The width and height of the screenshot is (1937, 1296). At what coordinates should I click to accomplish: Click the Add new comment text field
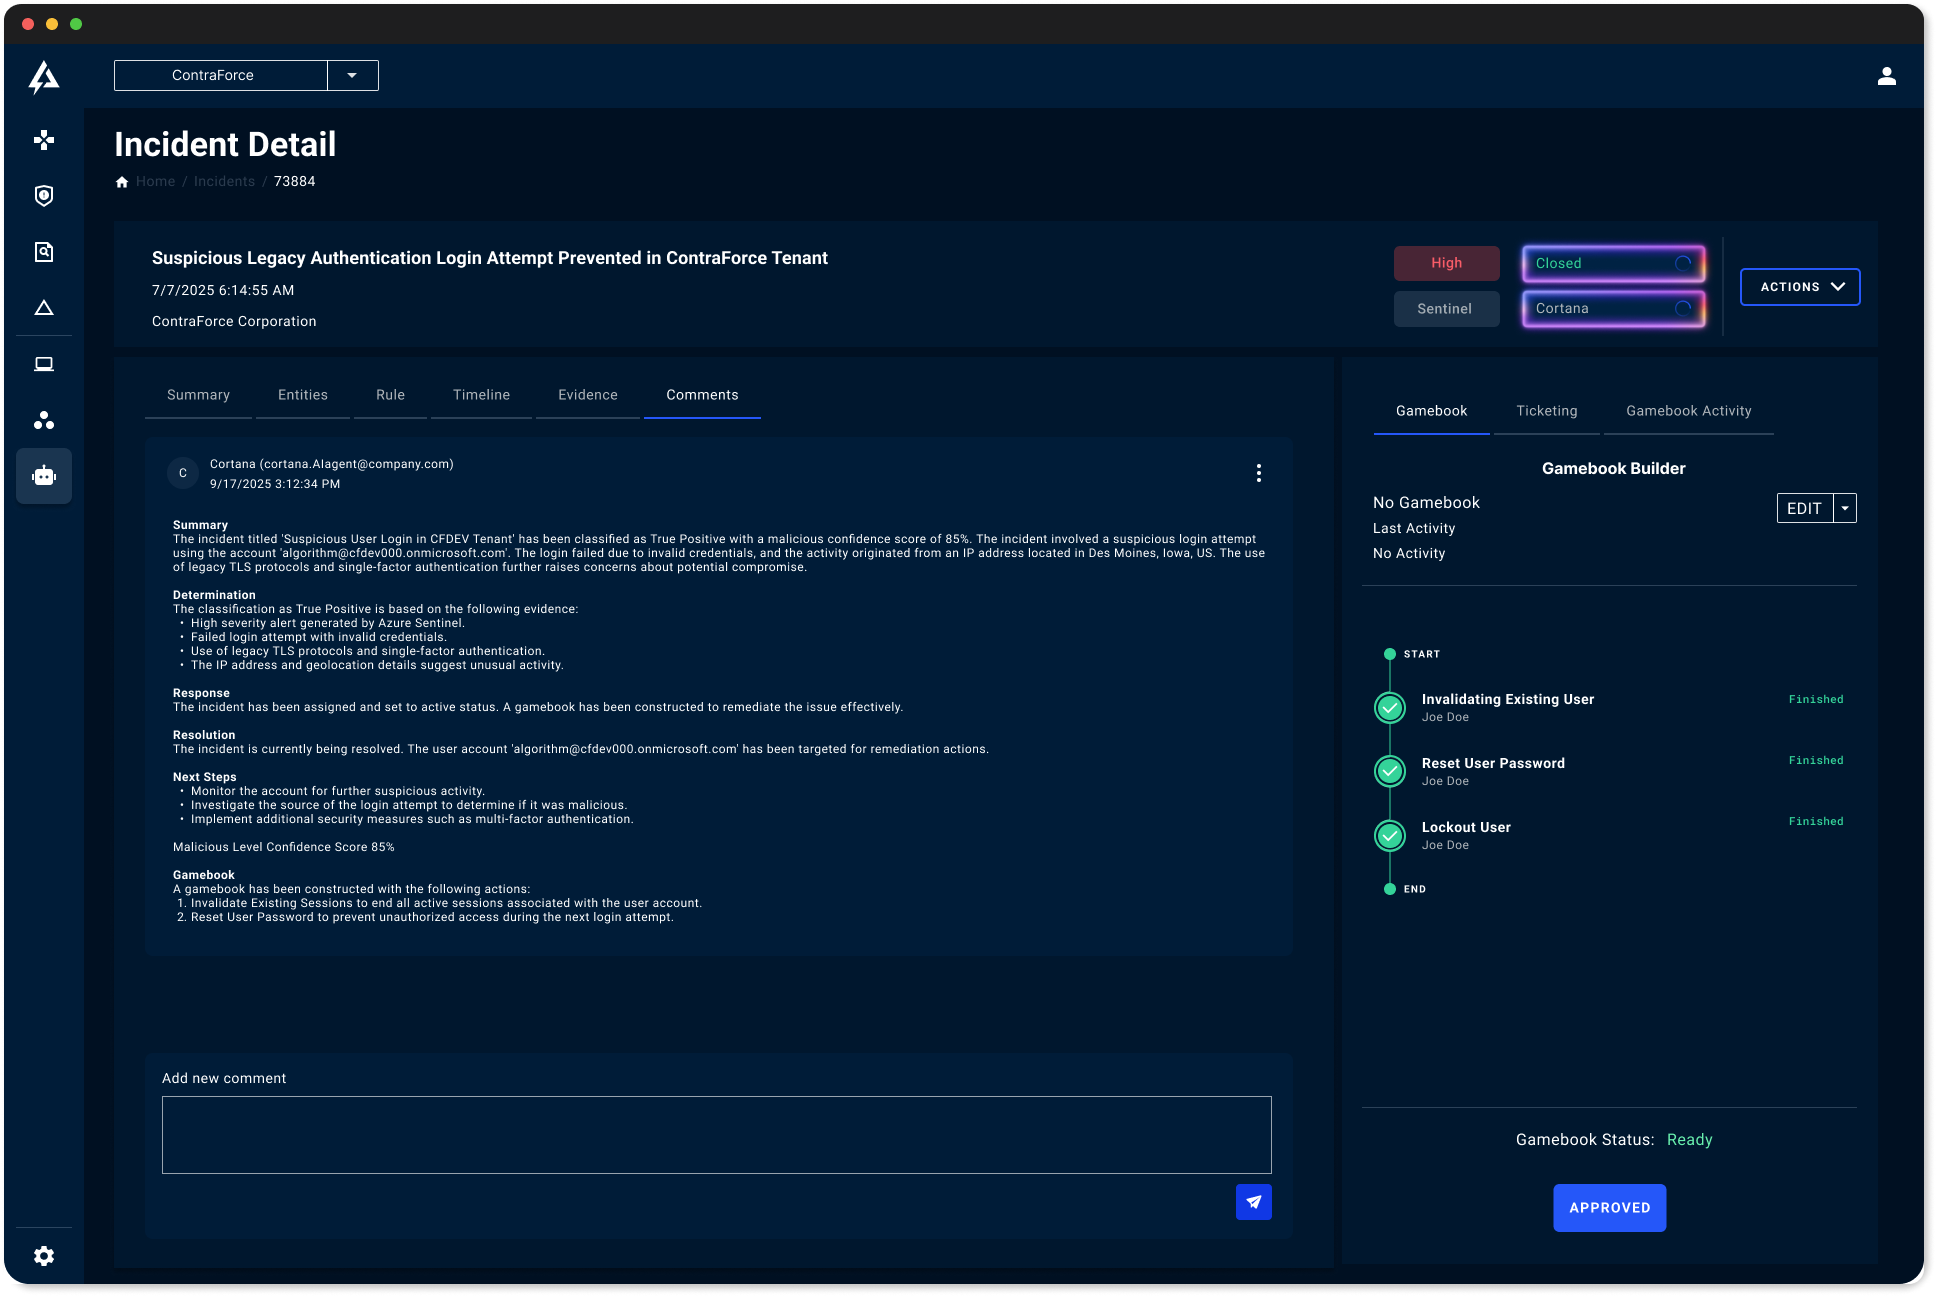coord(716,1134)
